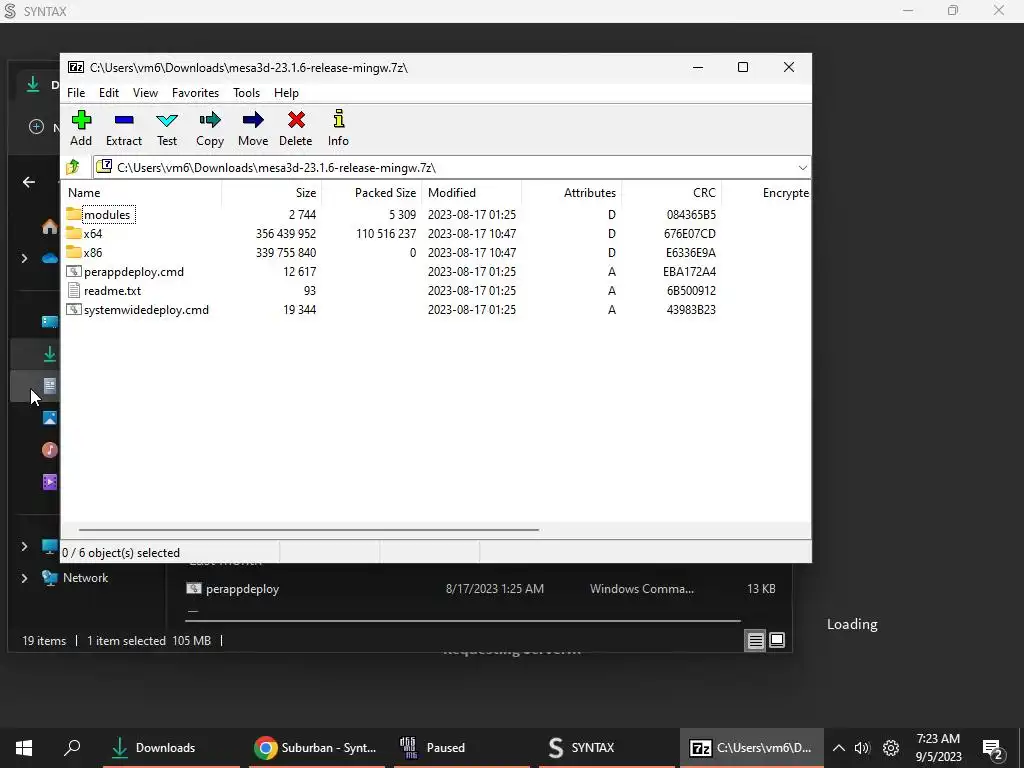Open the settings gear tray icon
1024x768 pixels.
(x=891, y=748)
